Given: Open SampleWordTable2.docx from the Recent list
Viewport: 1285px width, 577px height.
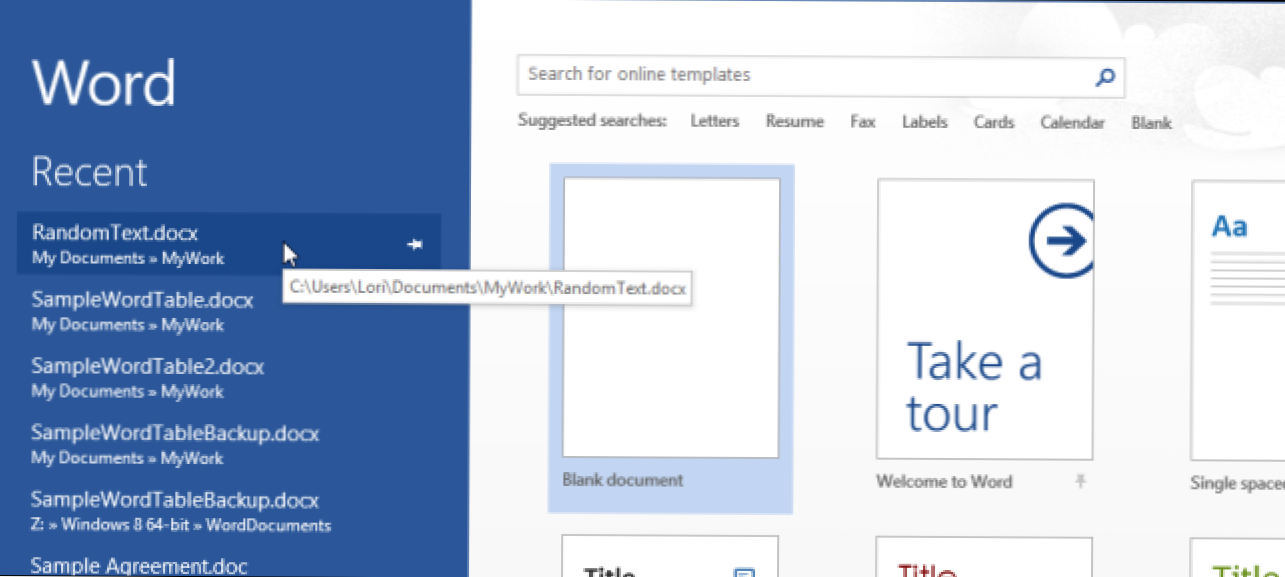Looking at the screenshot, I should [147, 367].
